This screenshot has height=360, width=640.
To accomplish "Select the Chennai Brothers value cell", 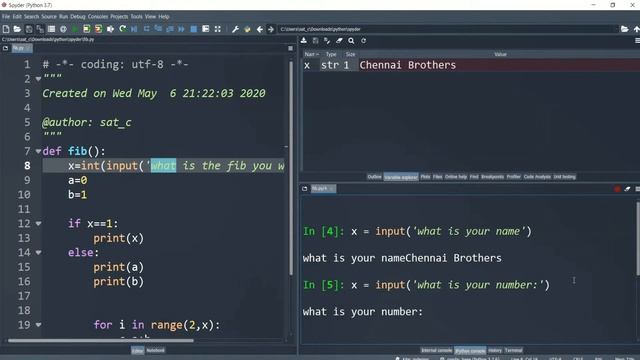I will (x=499, y=65).
